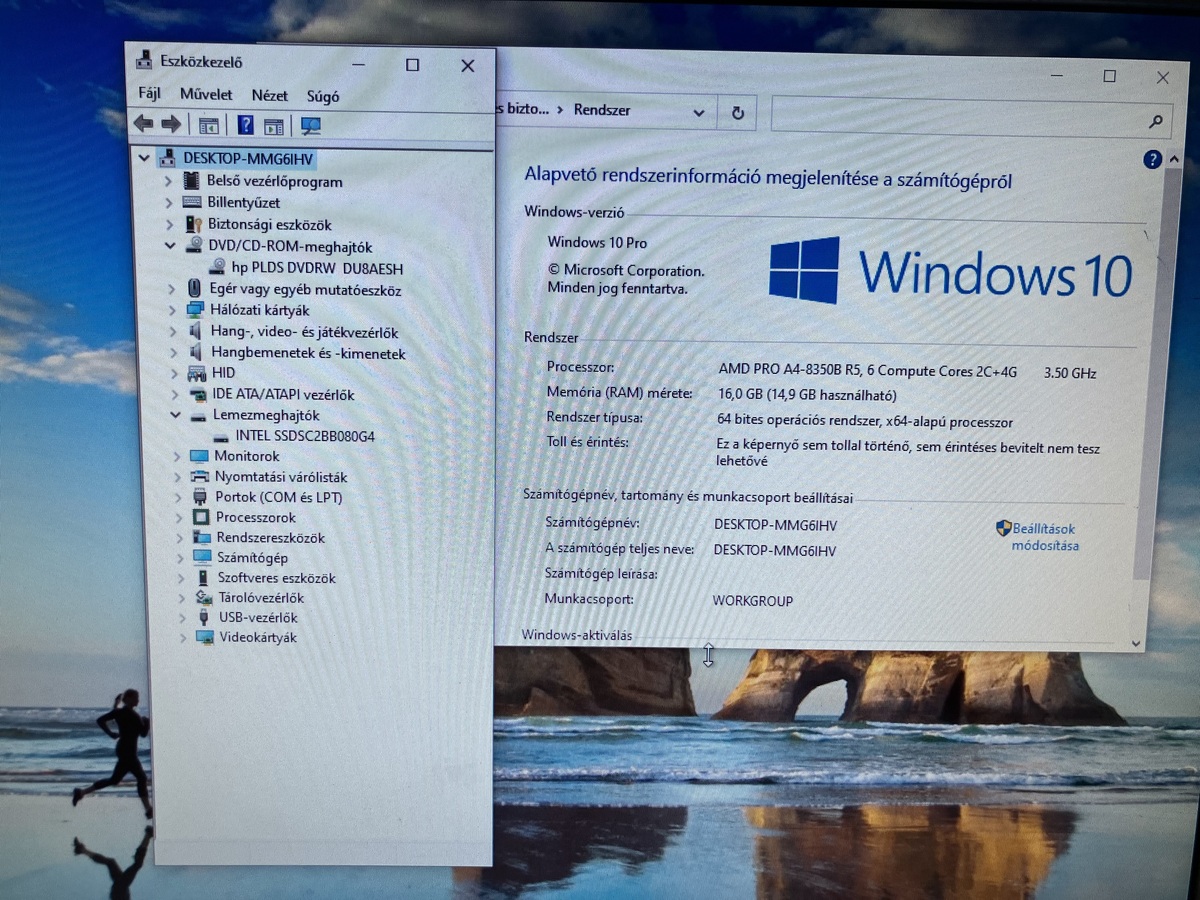Expand the IDE ATA/ATAPI vezérlők branch

(174, 394)
